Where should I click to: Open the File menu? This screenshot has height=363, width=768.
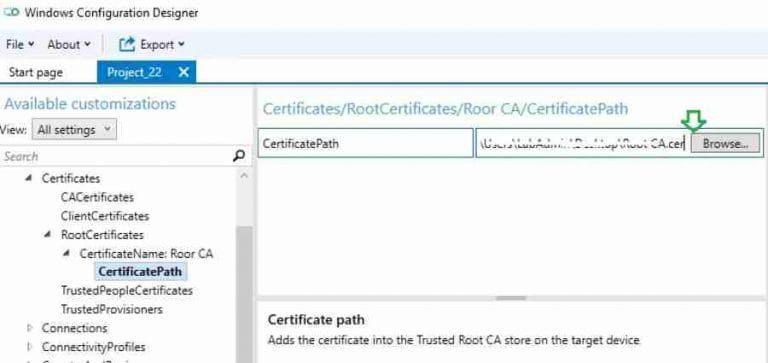click(x=20, y=45)
